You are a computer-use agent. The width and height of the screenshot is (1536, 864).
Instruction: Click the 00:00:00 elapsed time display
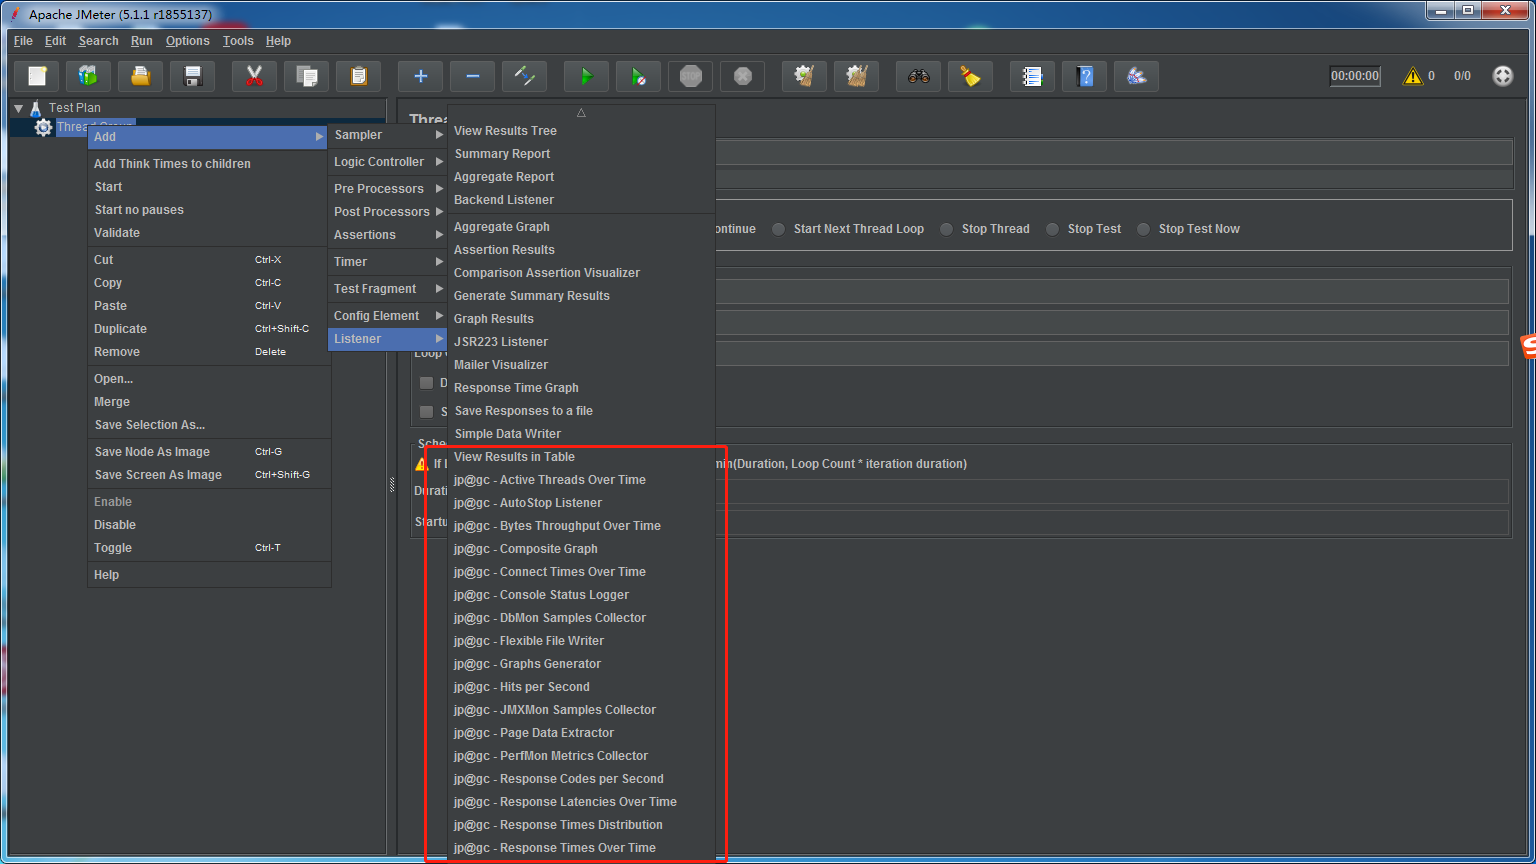[1355, 76]
